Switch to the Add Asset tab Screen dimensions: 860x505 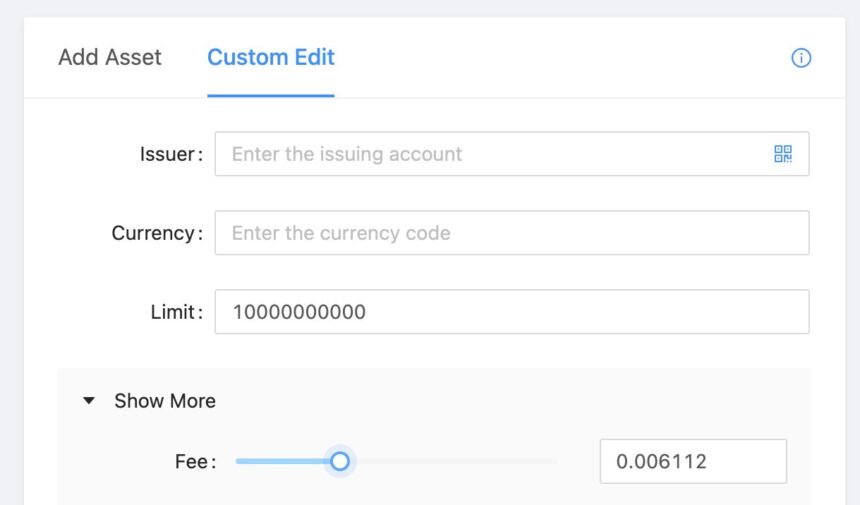point(110,57)
